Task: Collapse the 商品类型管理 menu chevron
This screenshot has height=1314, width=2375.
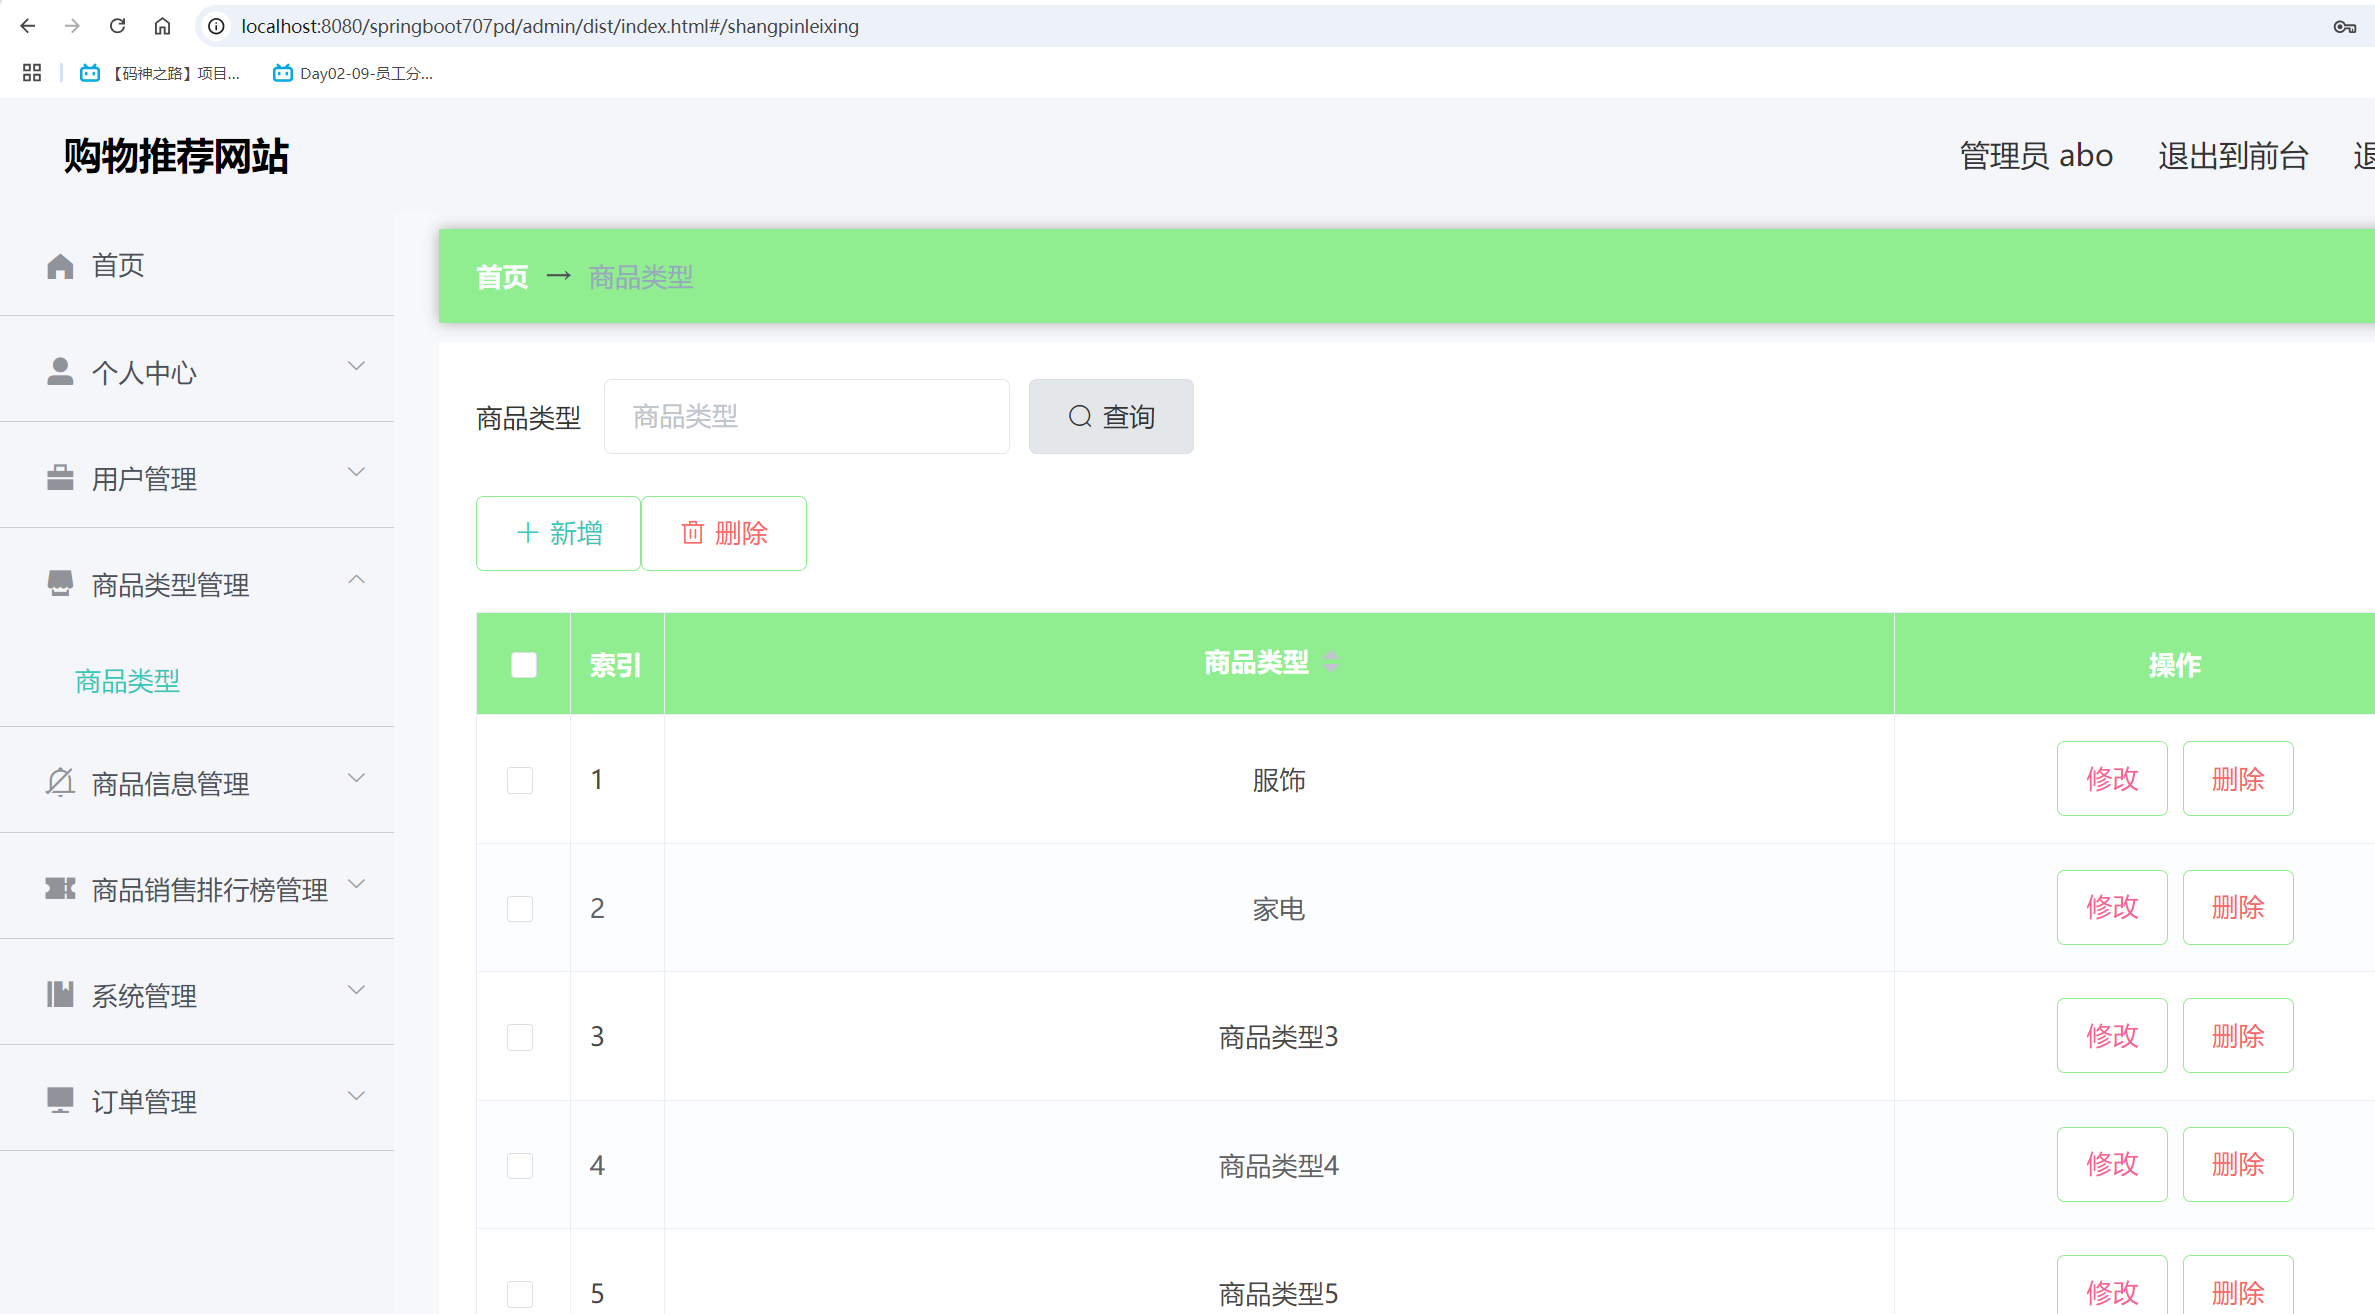Action: click(356, 580)
